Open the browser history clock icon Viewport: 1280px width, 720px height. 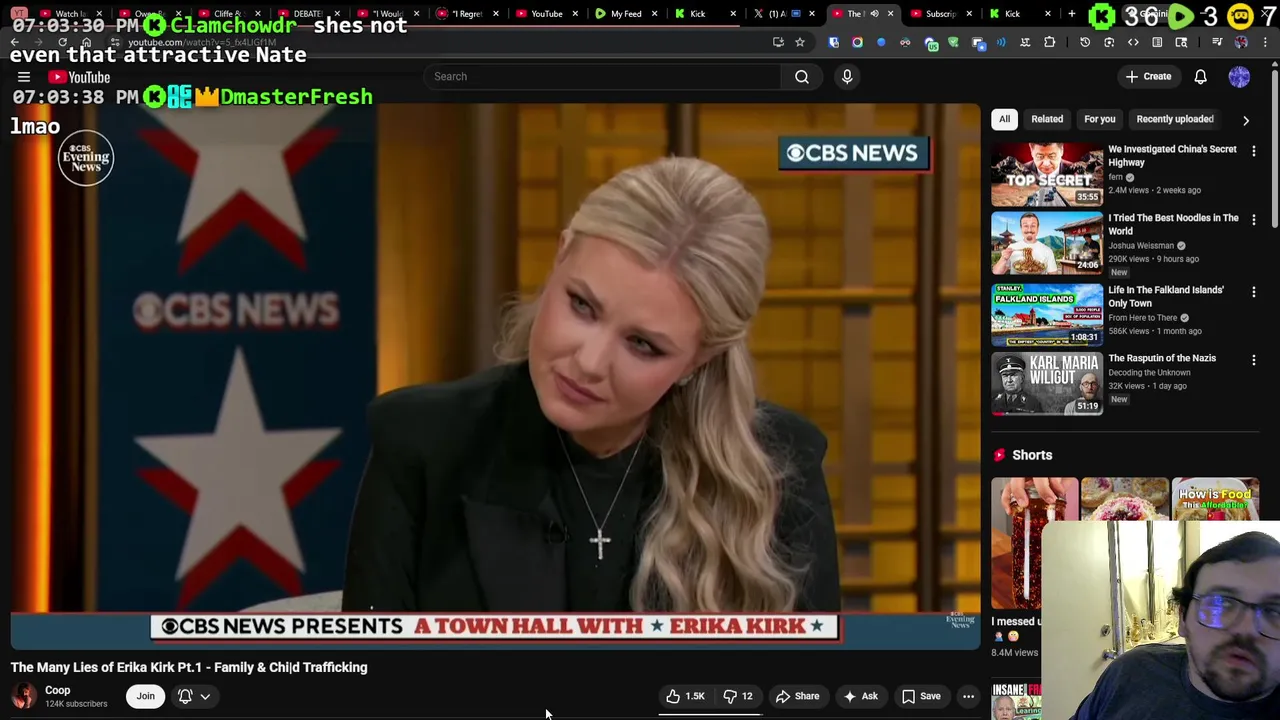tap(1085, 42)
